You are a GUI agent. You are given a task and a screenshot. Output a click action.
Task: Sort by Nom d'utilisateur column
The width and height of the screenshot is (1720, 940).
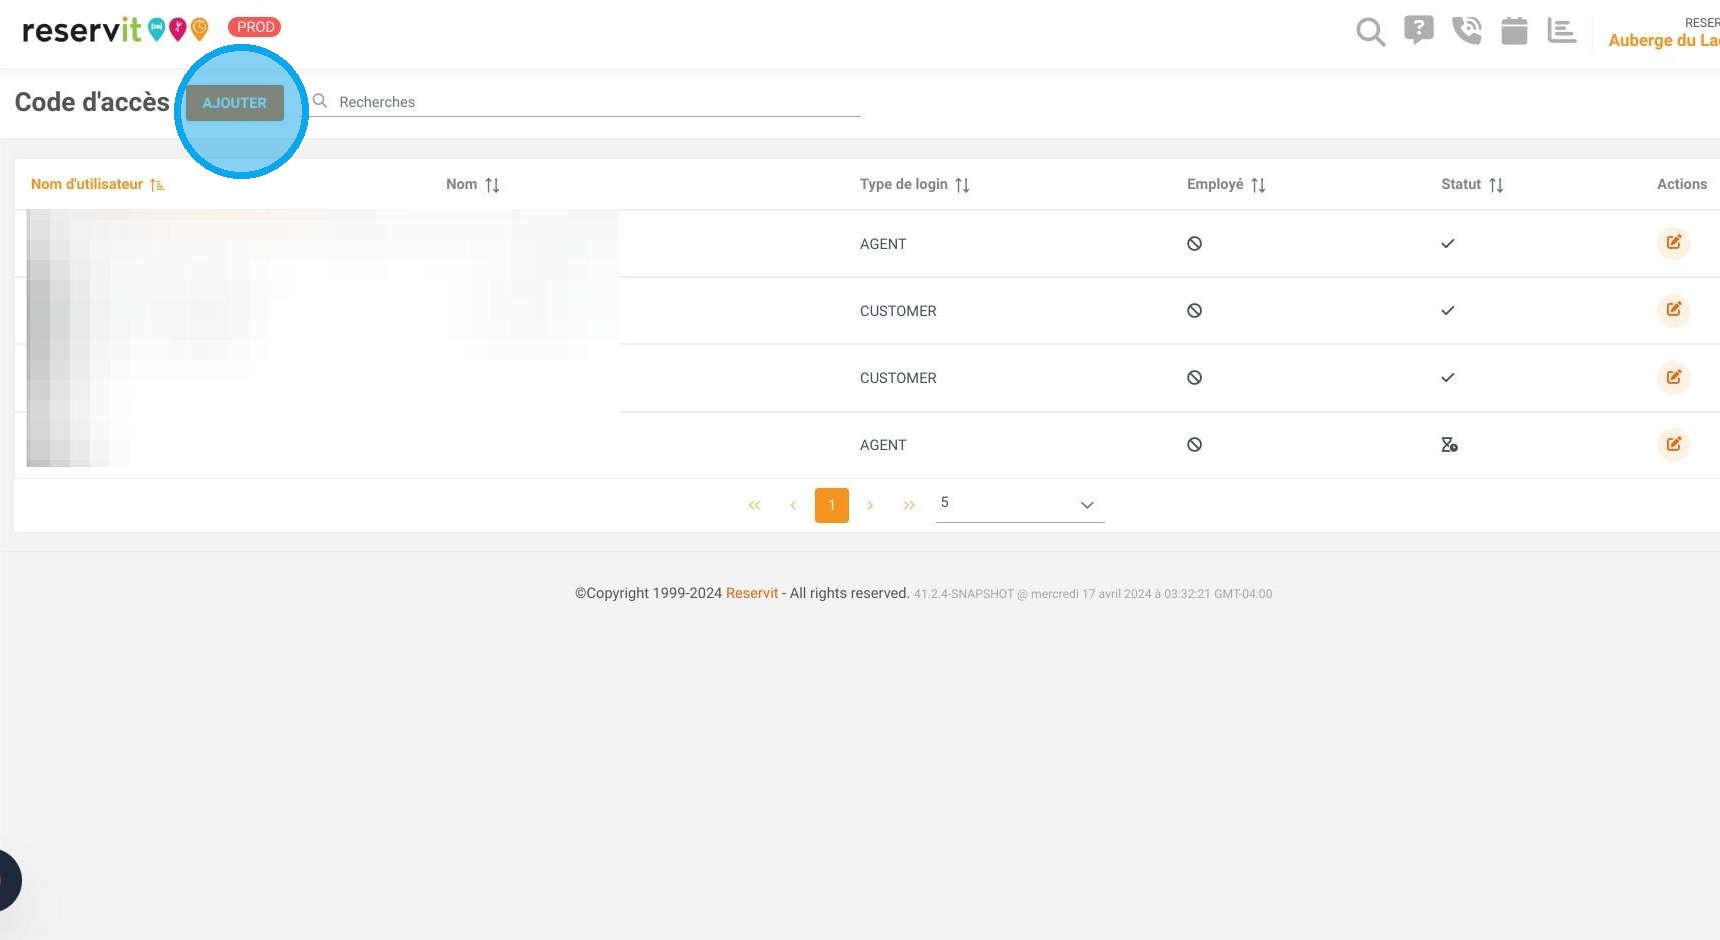pos(98,184)
